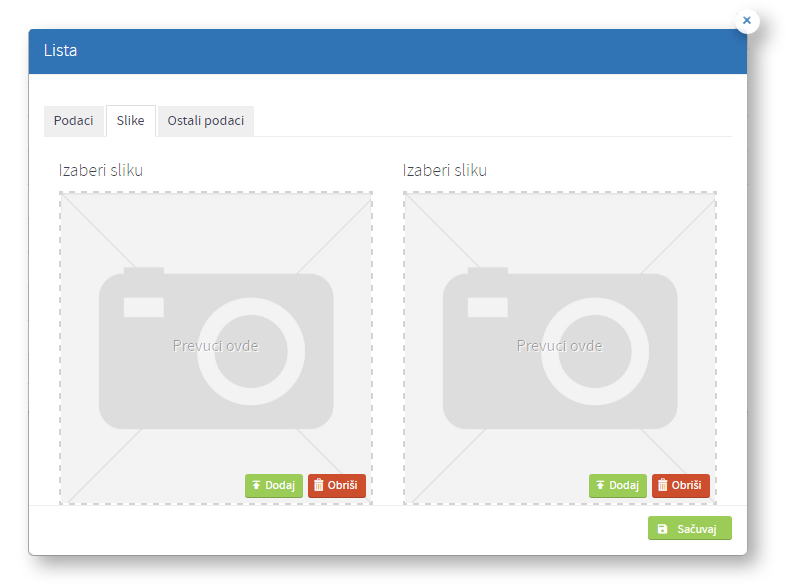Switch to the Podaci tab
The image size is (788, 584).
point(74,121)
